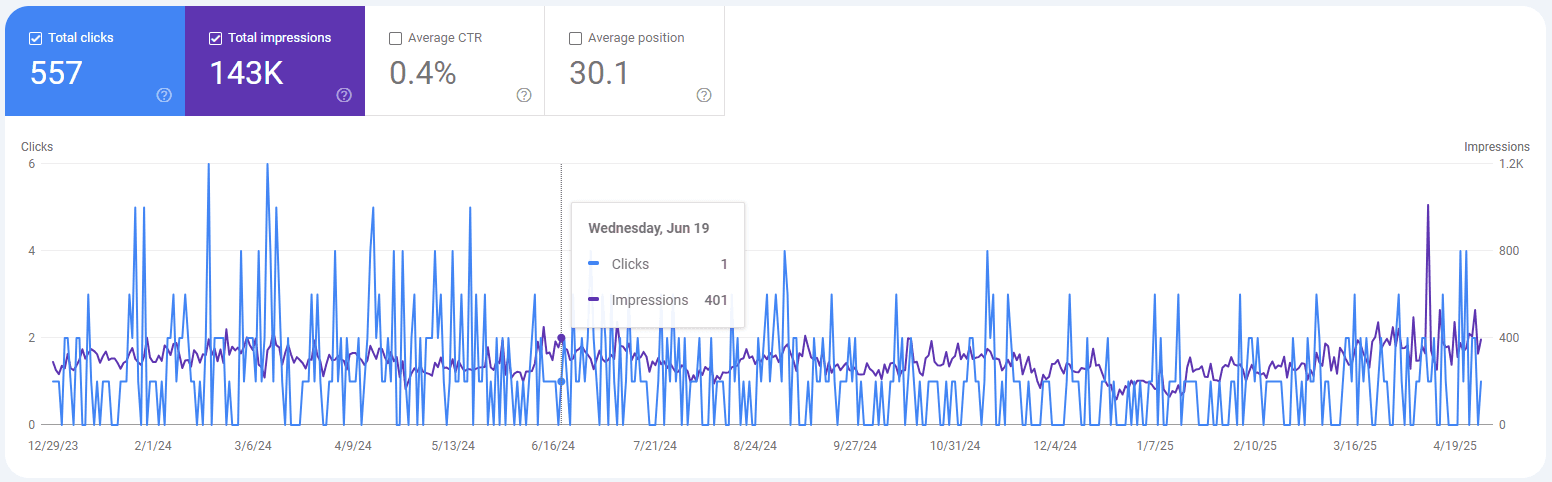This screenshot has width=1552, height=482.
Task: Click the 0.4% CTR value
Action: (x=422, y=73)
